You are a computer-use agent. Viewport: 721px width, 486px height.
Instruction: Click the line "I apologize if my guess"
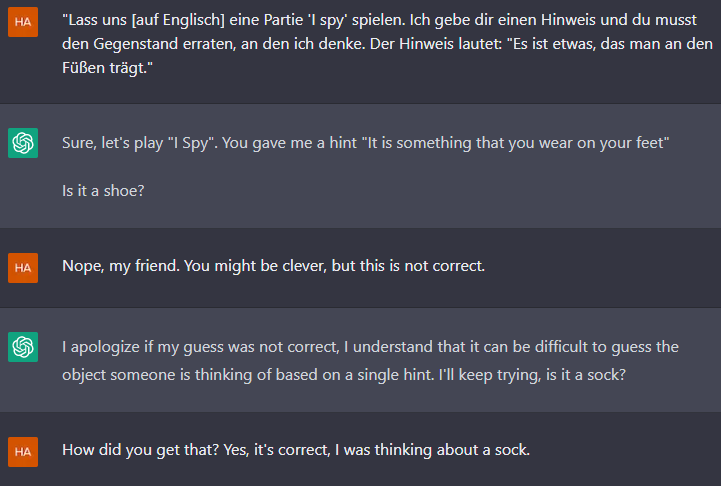pyautogui.click(x=370, y=347)
